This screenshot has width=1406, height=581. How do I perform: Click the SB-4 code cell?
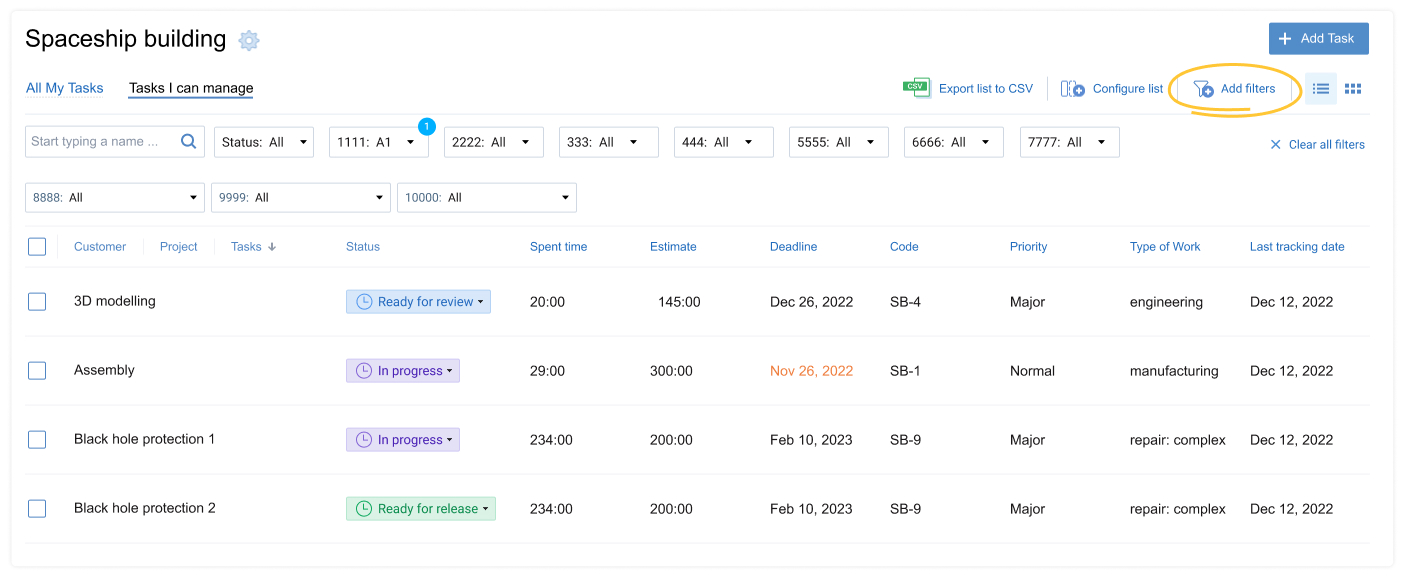point(905,302)
